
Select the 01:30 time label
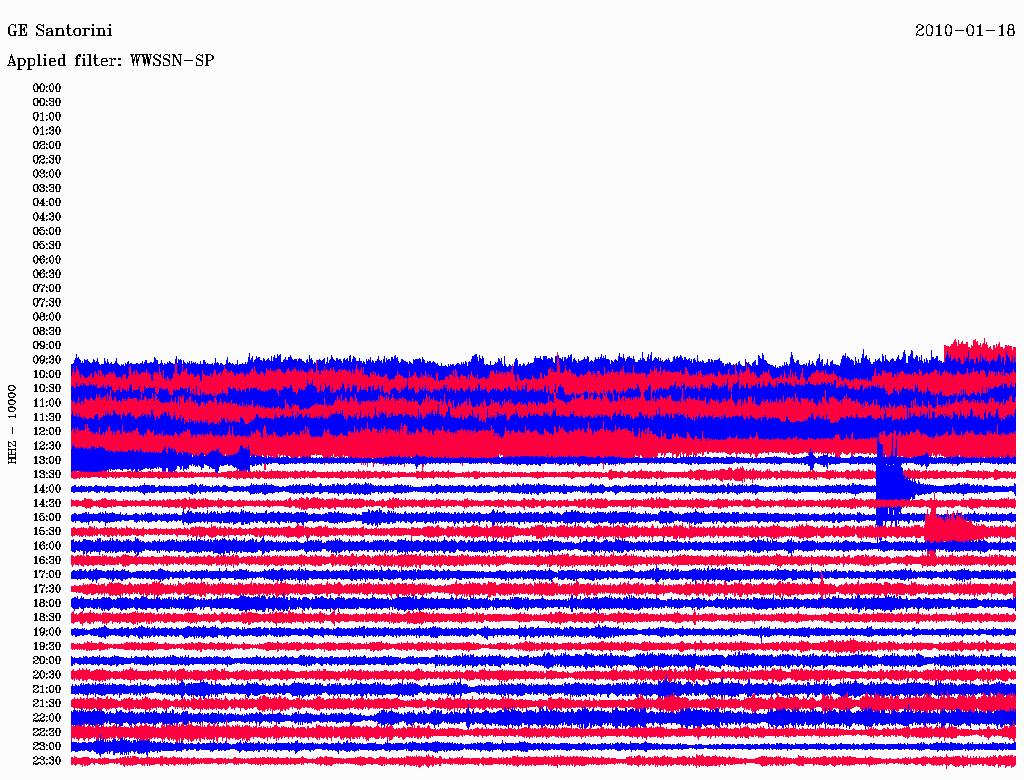46,131
